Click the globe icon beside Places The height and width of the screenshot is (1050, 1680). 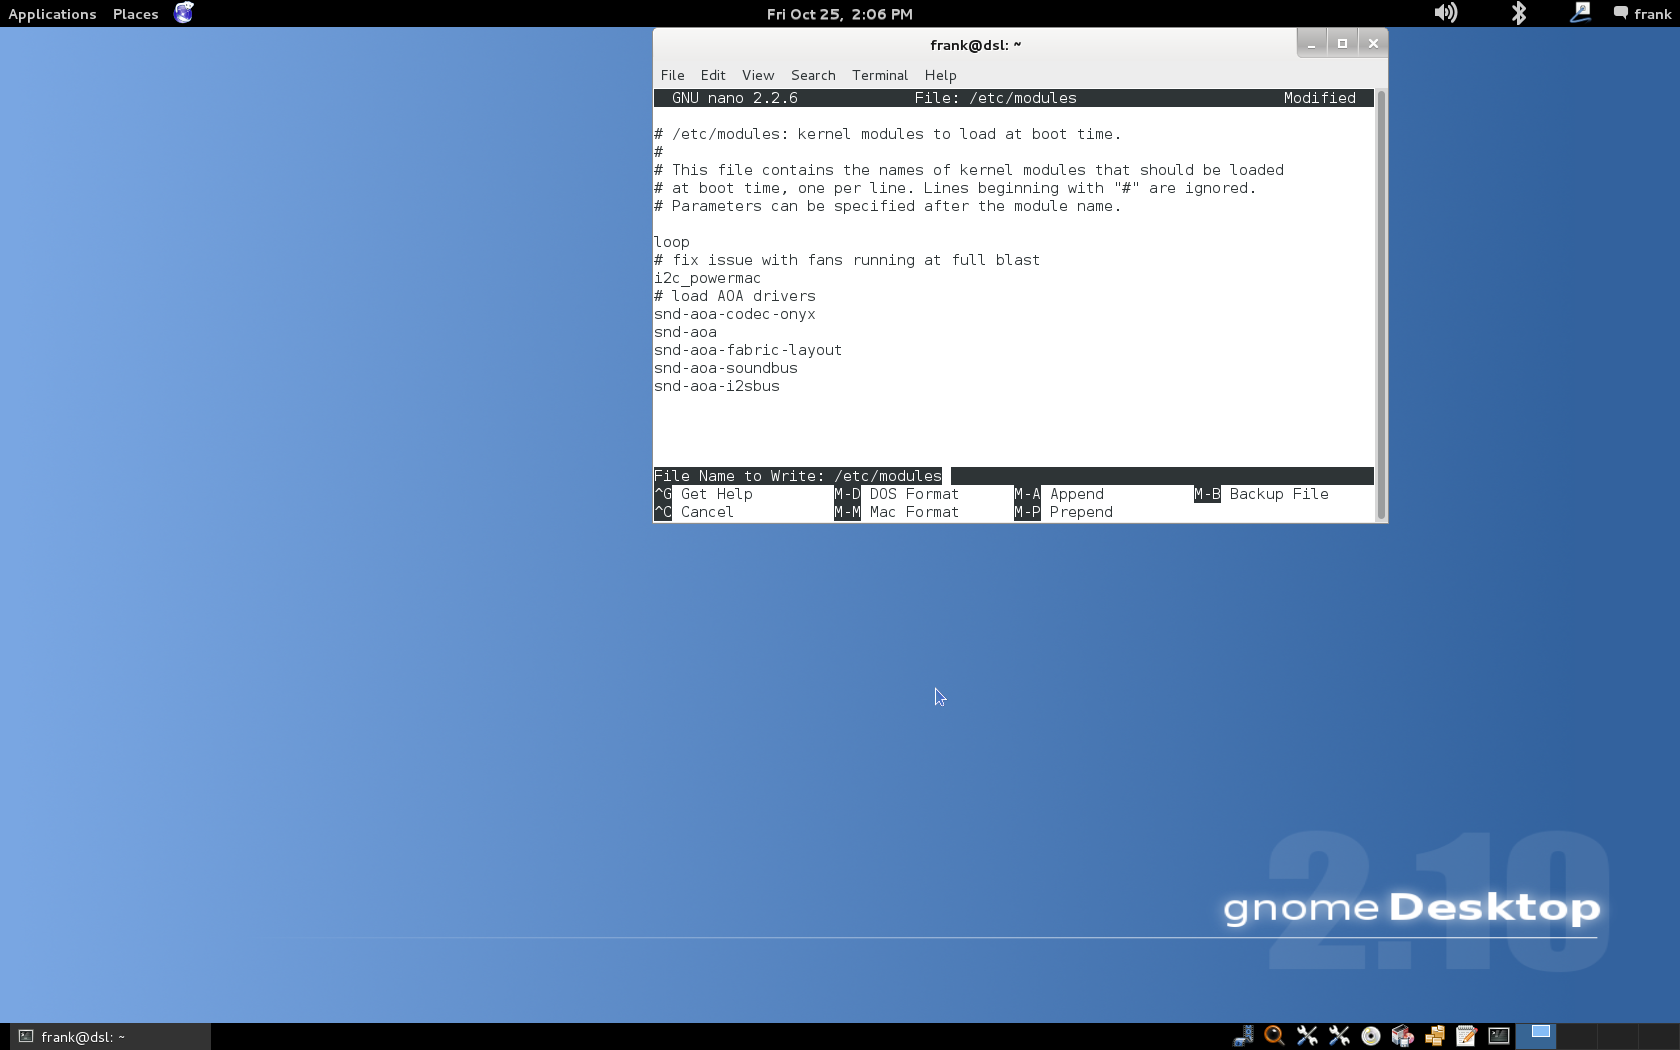(x=183, y=13)
